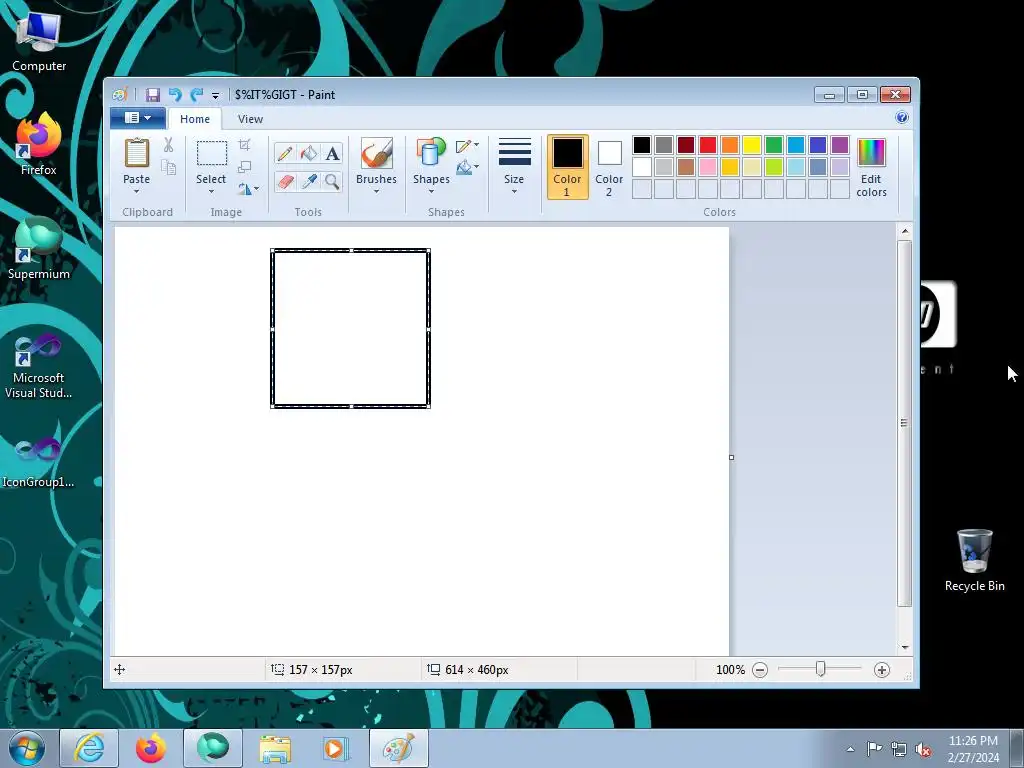Image resolution: width=1024 pixels, height=768 pixels.
Task: Open the Size line thickness dropdown
Action: [514, 167]
